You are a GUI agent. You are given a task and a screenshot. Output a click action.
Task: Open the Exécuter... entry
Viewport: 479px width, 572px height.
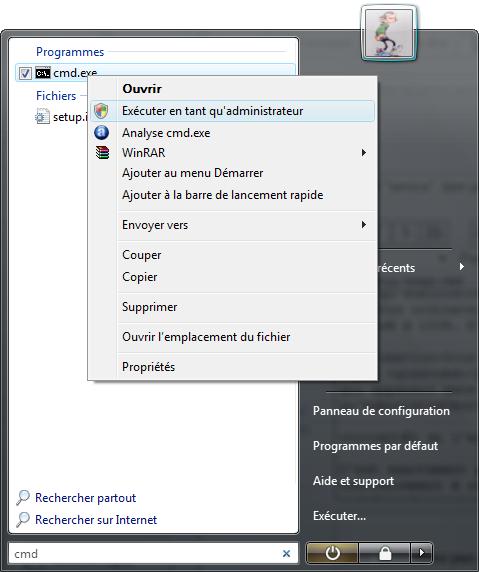339,516
